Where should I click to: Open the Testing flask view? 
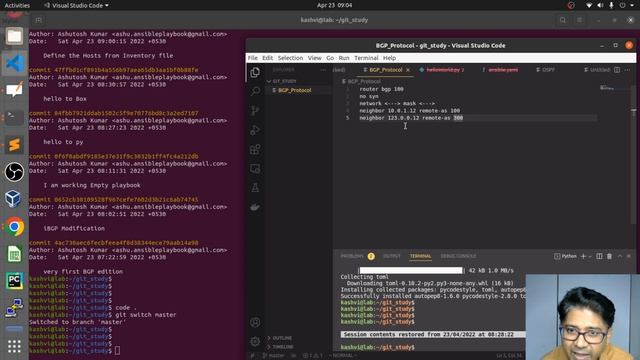click(255, 187)
